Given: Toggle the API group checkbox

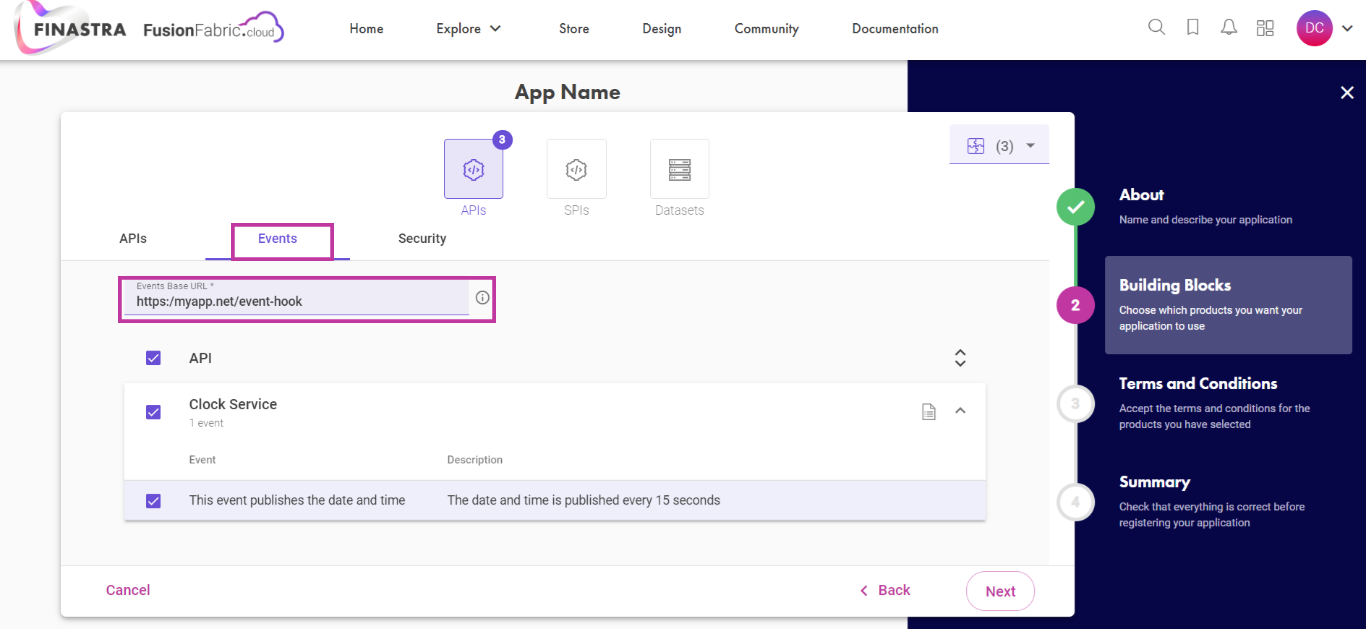Looking at the screenshot, I should (x=153, y=358).
